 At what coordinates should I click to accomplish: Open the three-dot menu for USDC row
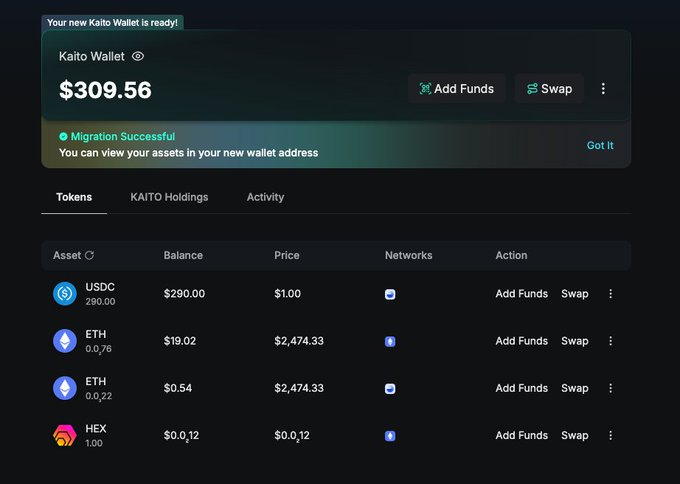(x=611, y=294)
